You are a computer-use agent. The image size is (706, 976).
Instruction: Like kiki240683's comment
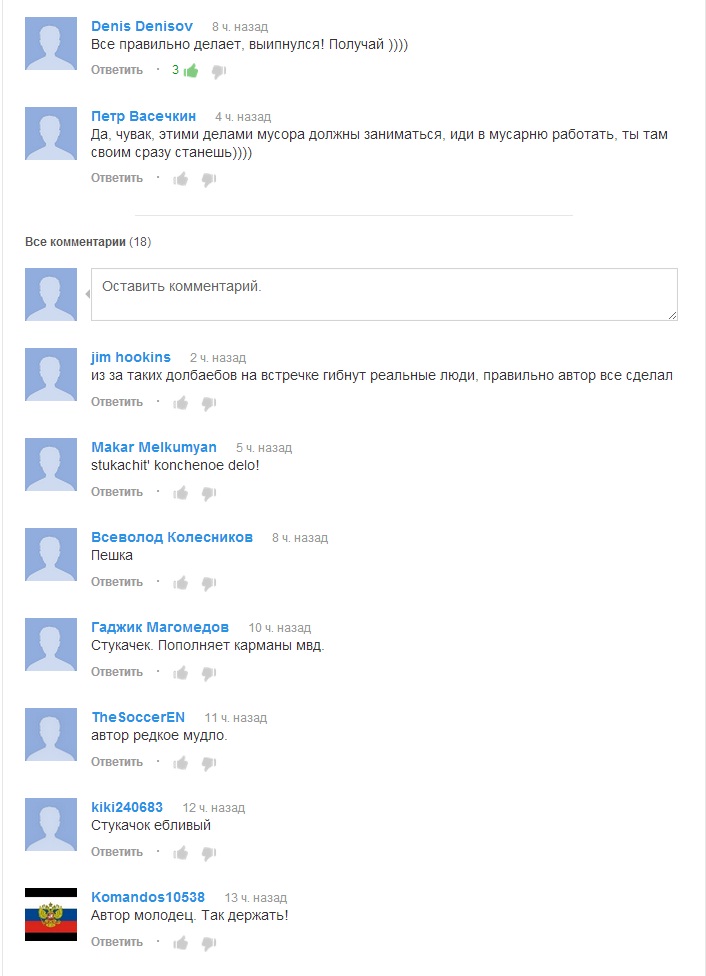[181, 853]
